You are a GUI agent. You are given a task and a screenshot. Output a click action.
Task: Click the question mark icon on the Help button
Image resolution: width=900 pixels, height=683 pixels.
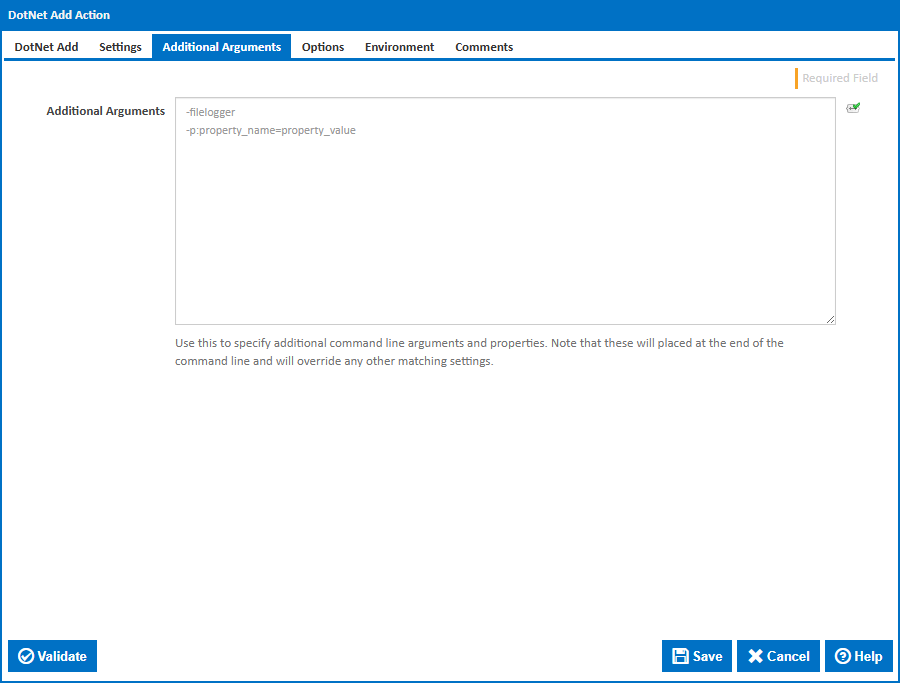(x=843, y=656)
